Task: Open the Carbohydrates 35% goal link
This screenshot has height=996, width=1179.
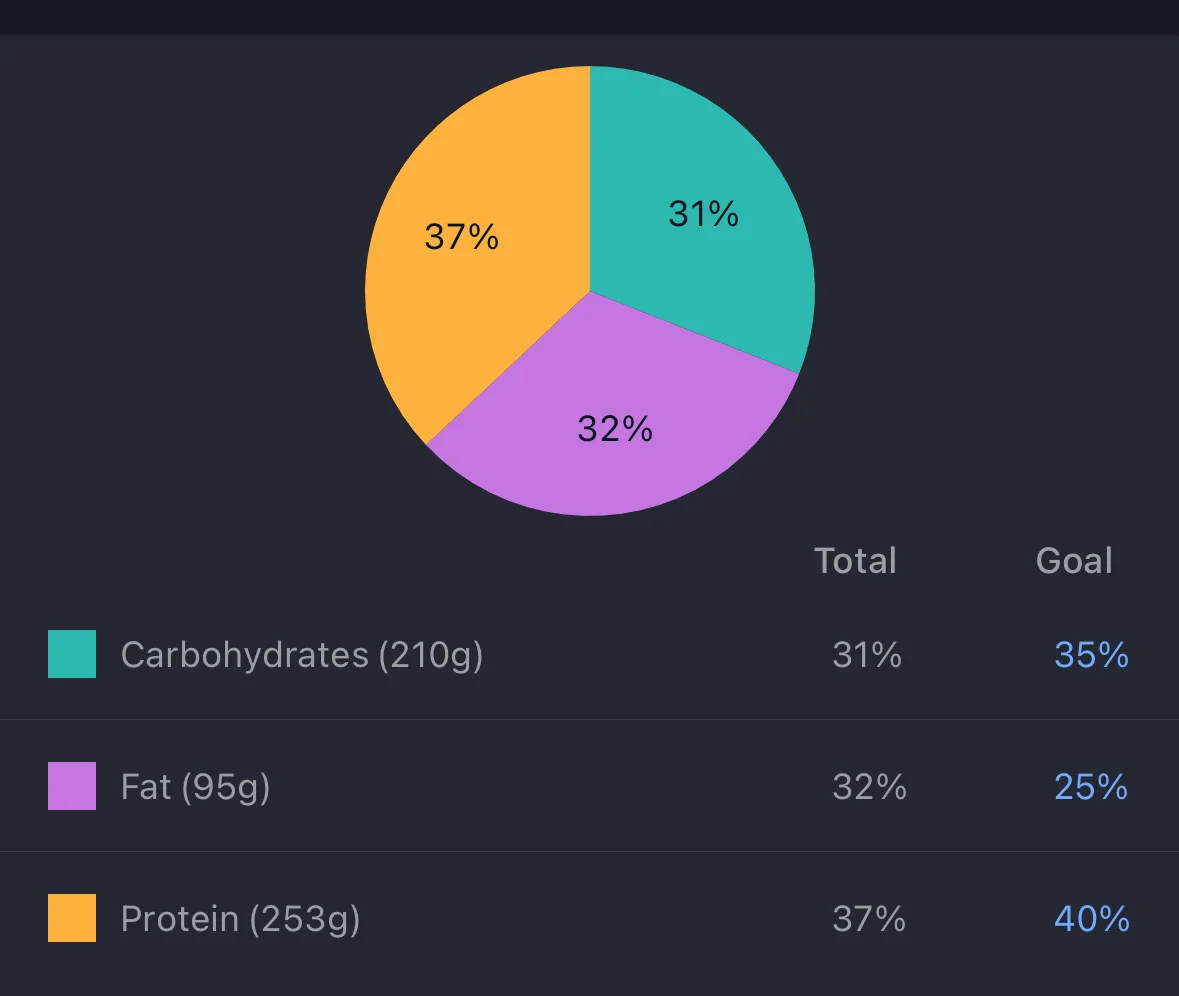Action: pos(1091,655)
